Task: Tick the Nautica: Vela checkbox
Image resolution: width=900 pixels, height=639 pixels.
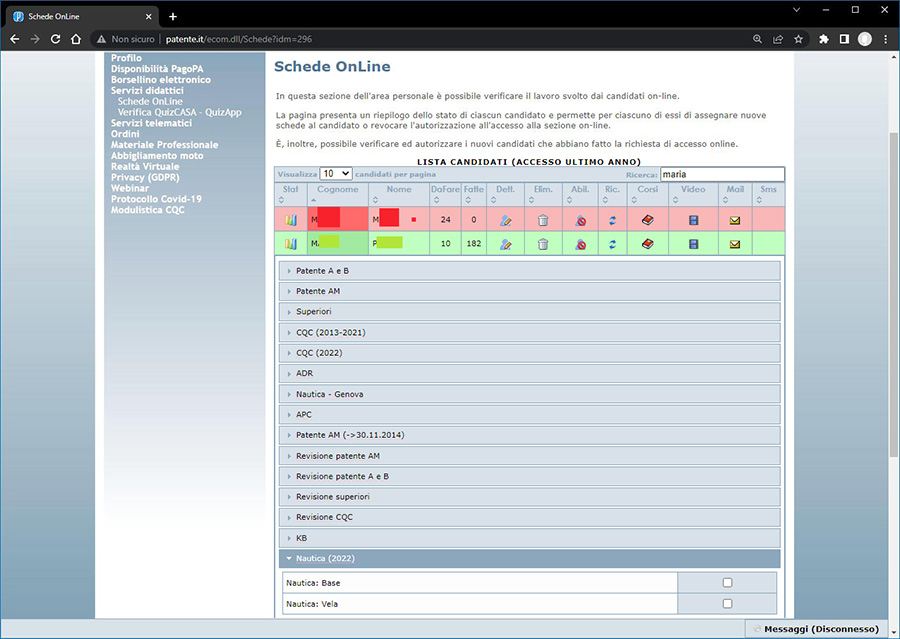Action: [x=727, y=604]
